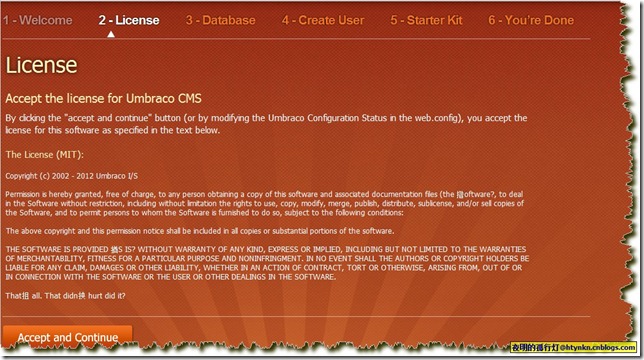Switch to 5 - Starter Kit step
Image resolution: width=644 pixels, height=360 pixels.
[x=426, y=20]
